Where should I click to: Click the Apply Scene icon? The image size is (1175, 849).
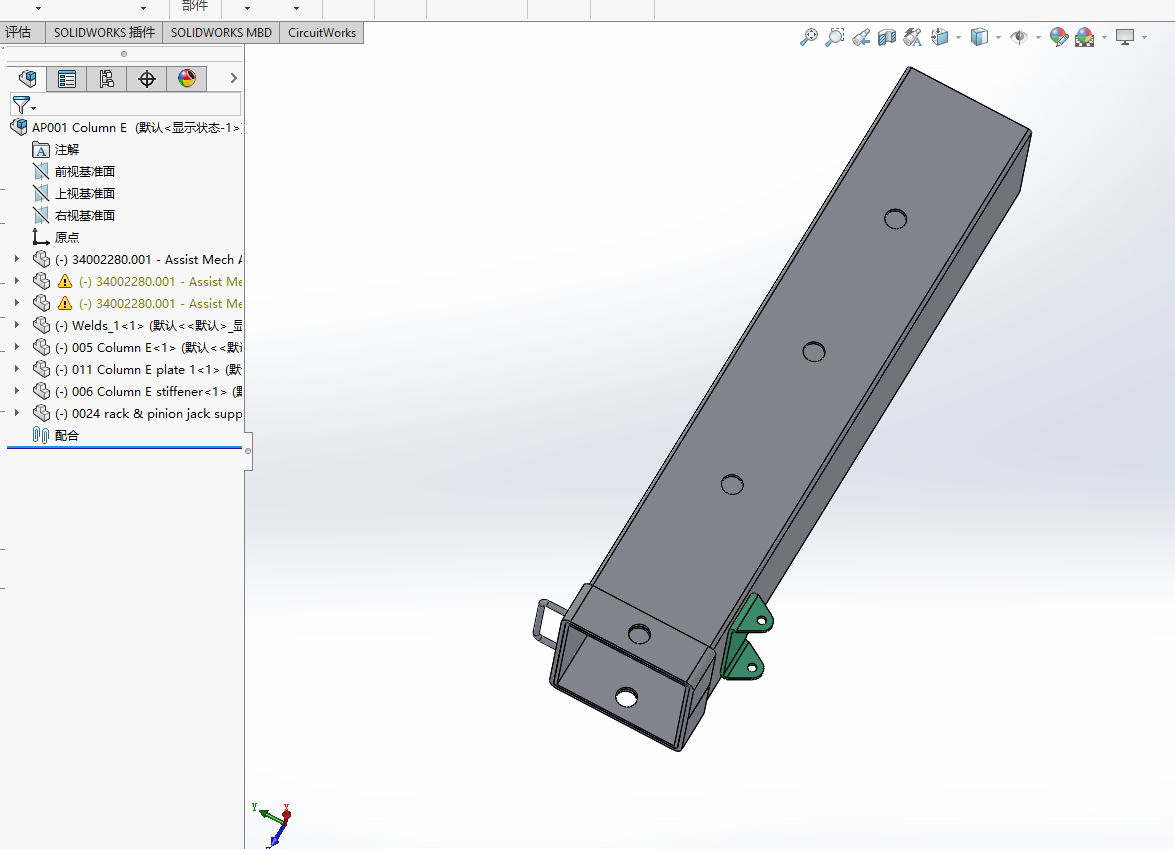[1084, 37]
